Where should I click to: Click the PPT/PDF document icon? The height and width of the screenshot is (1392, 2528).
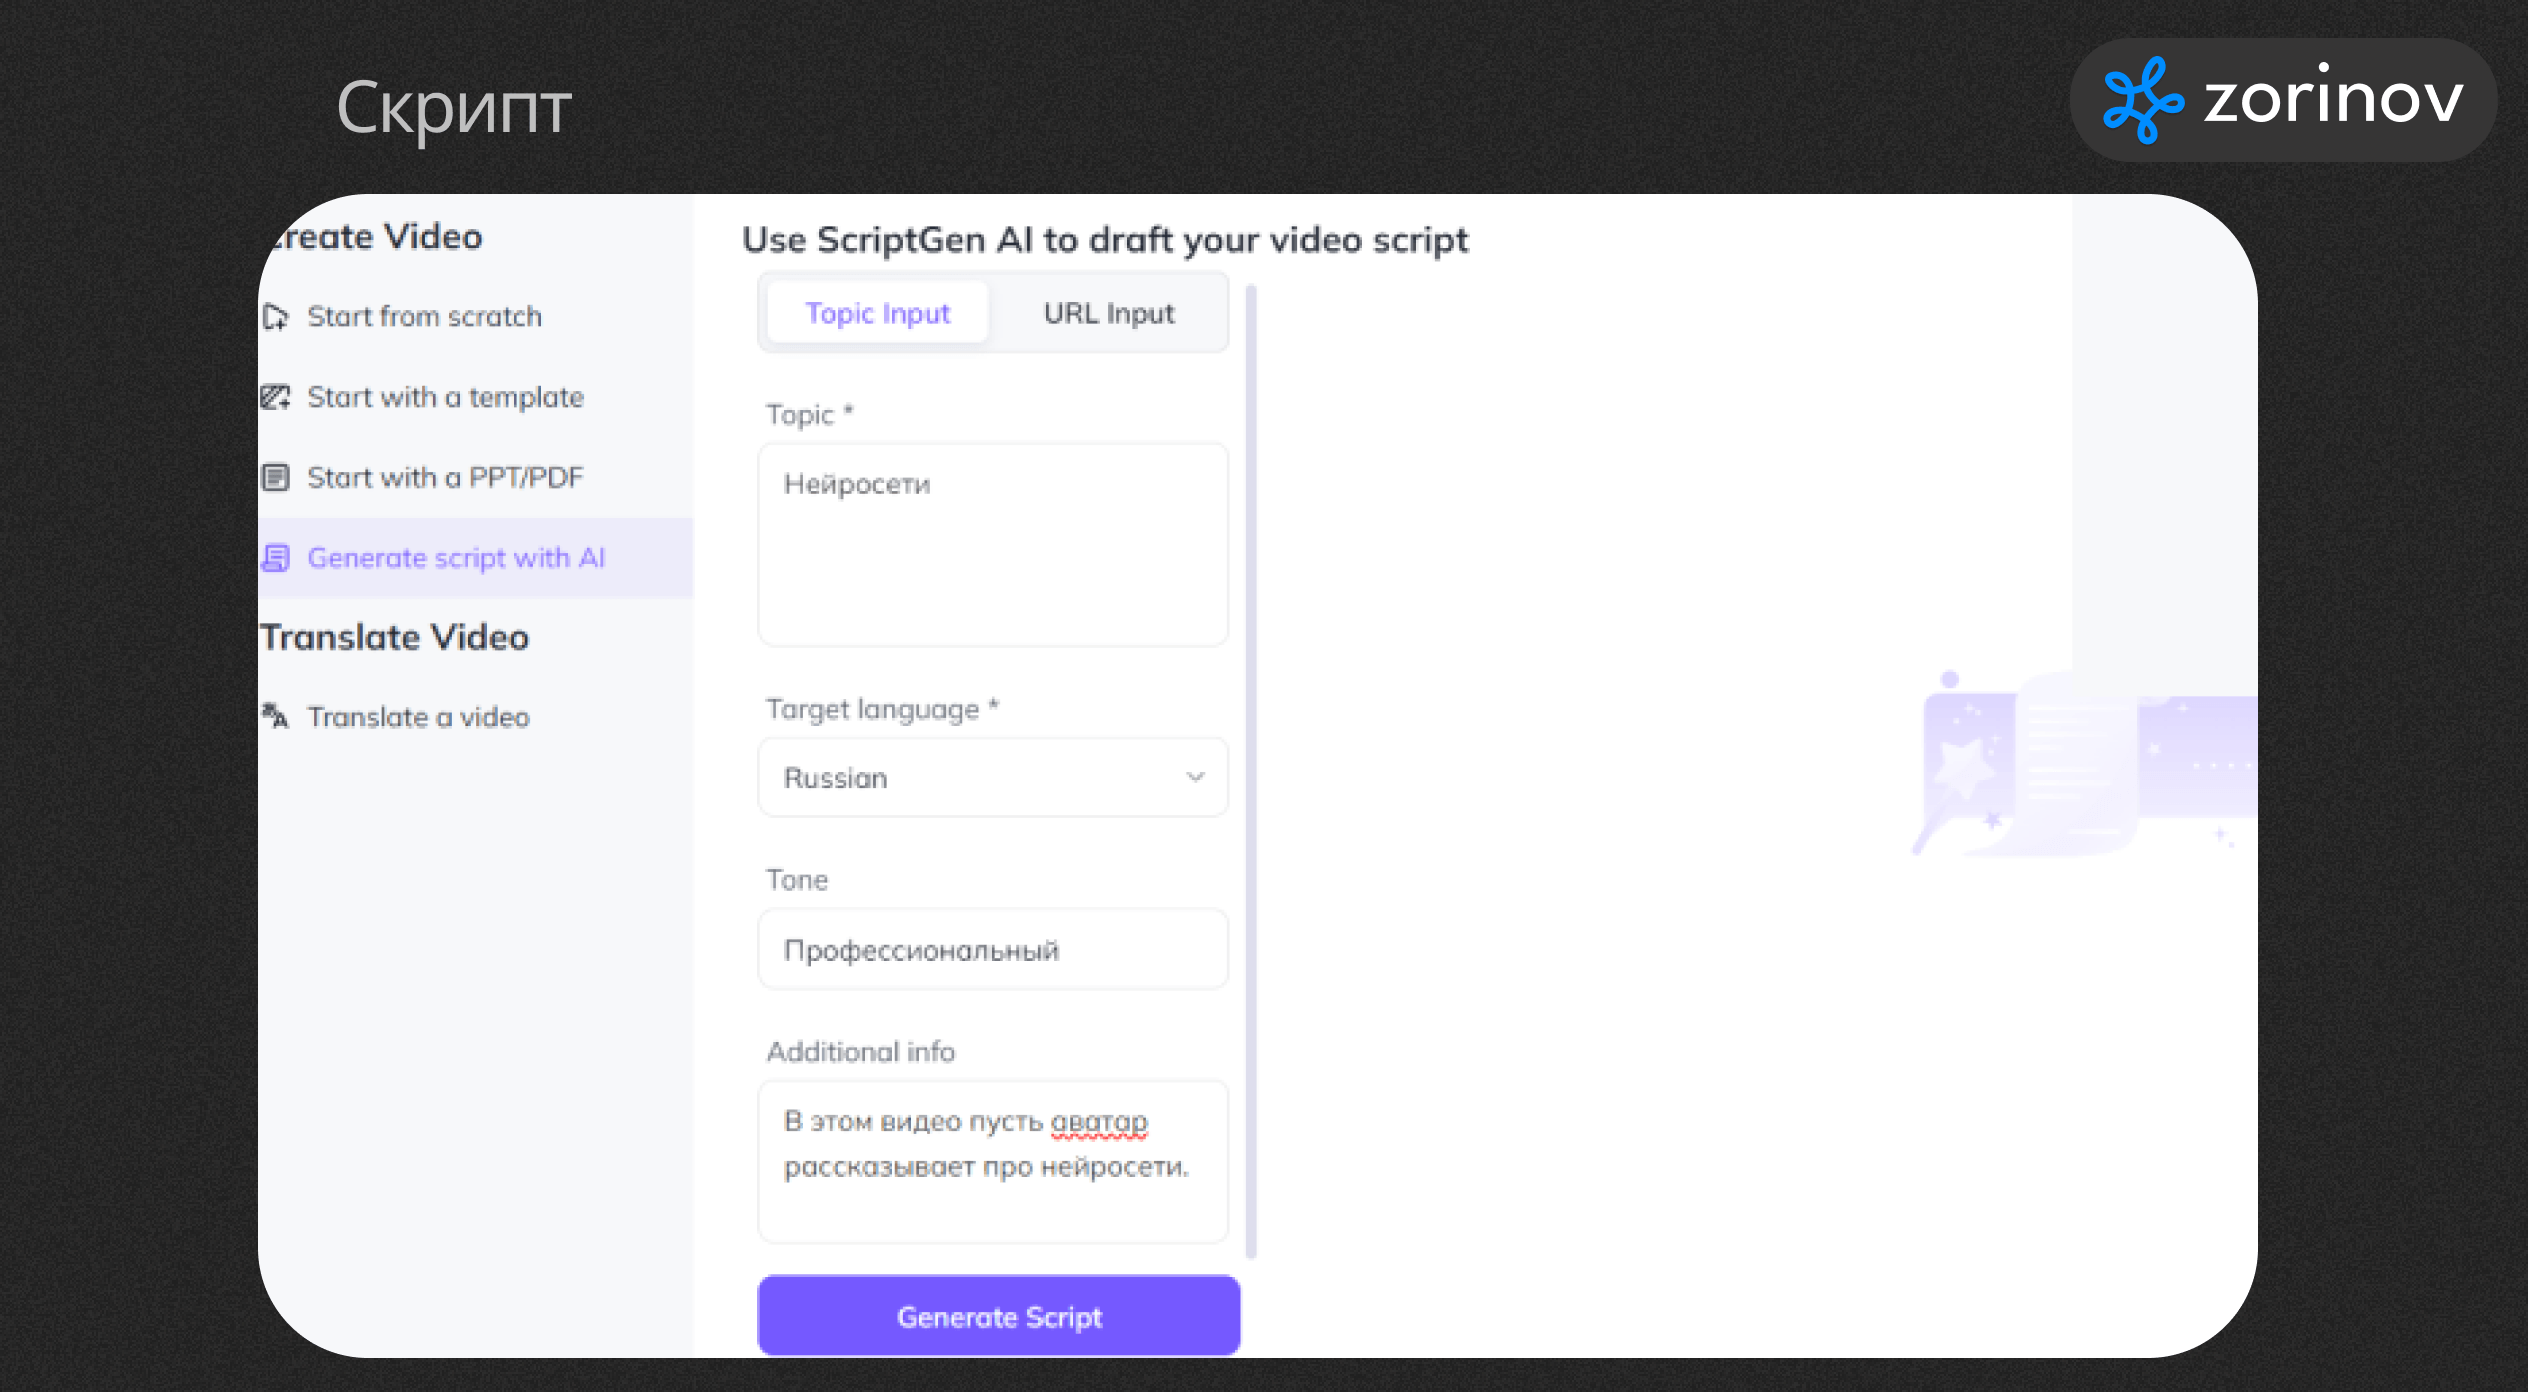tap(276, 477)
